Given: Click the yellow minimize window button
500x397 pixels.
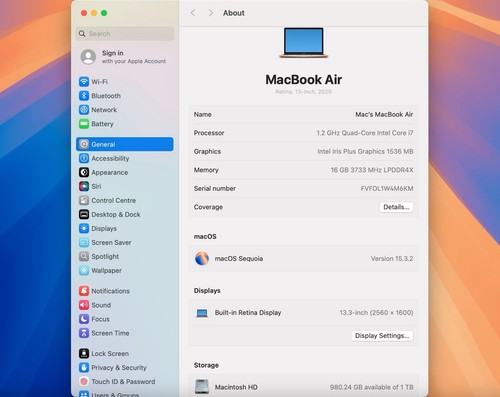Looking at the screenshot, I should tap(94, 13).
